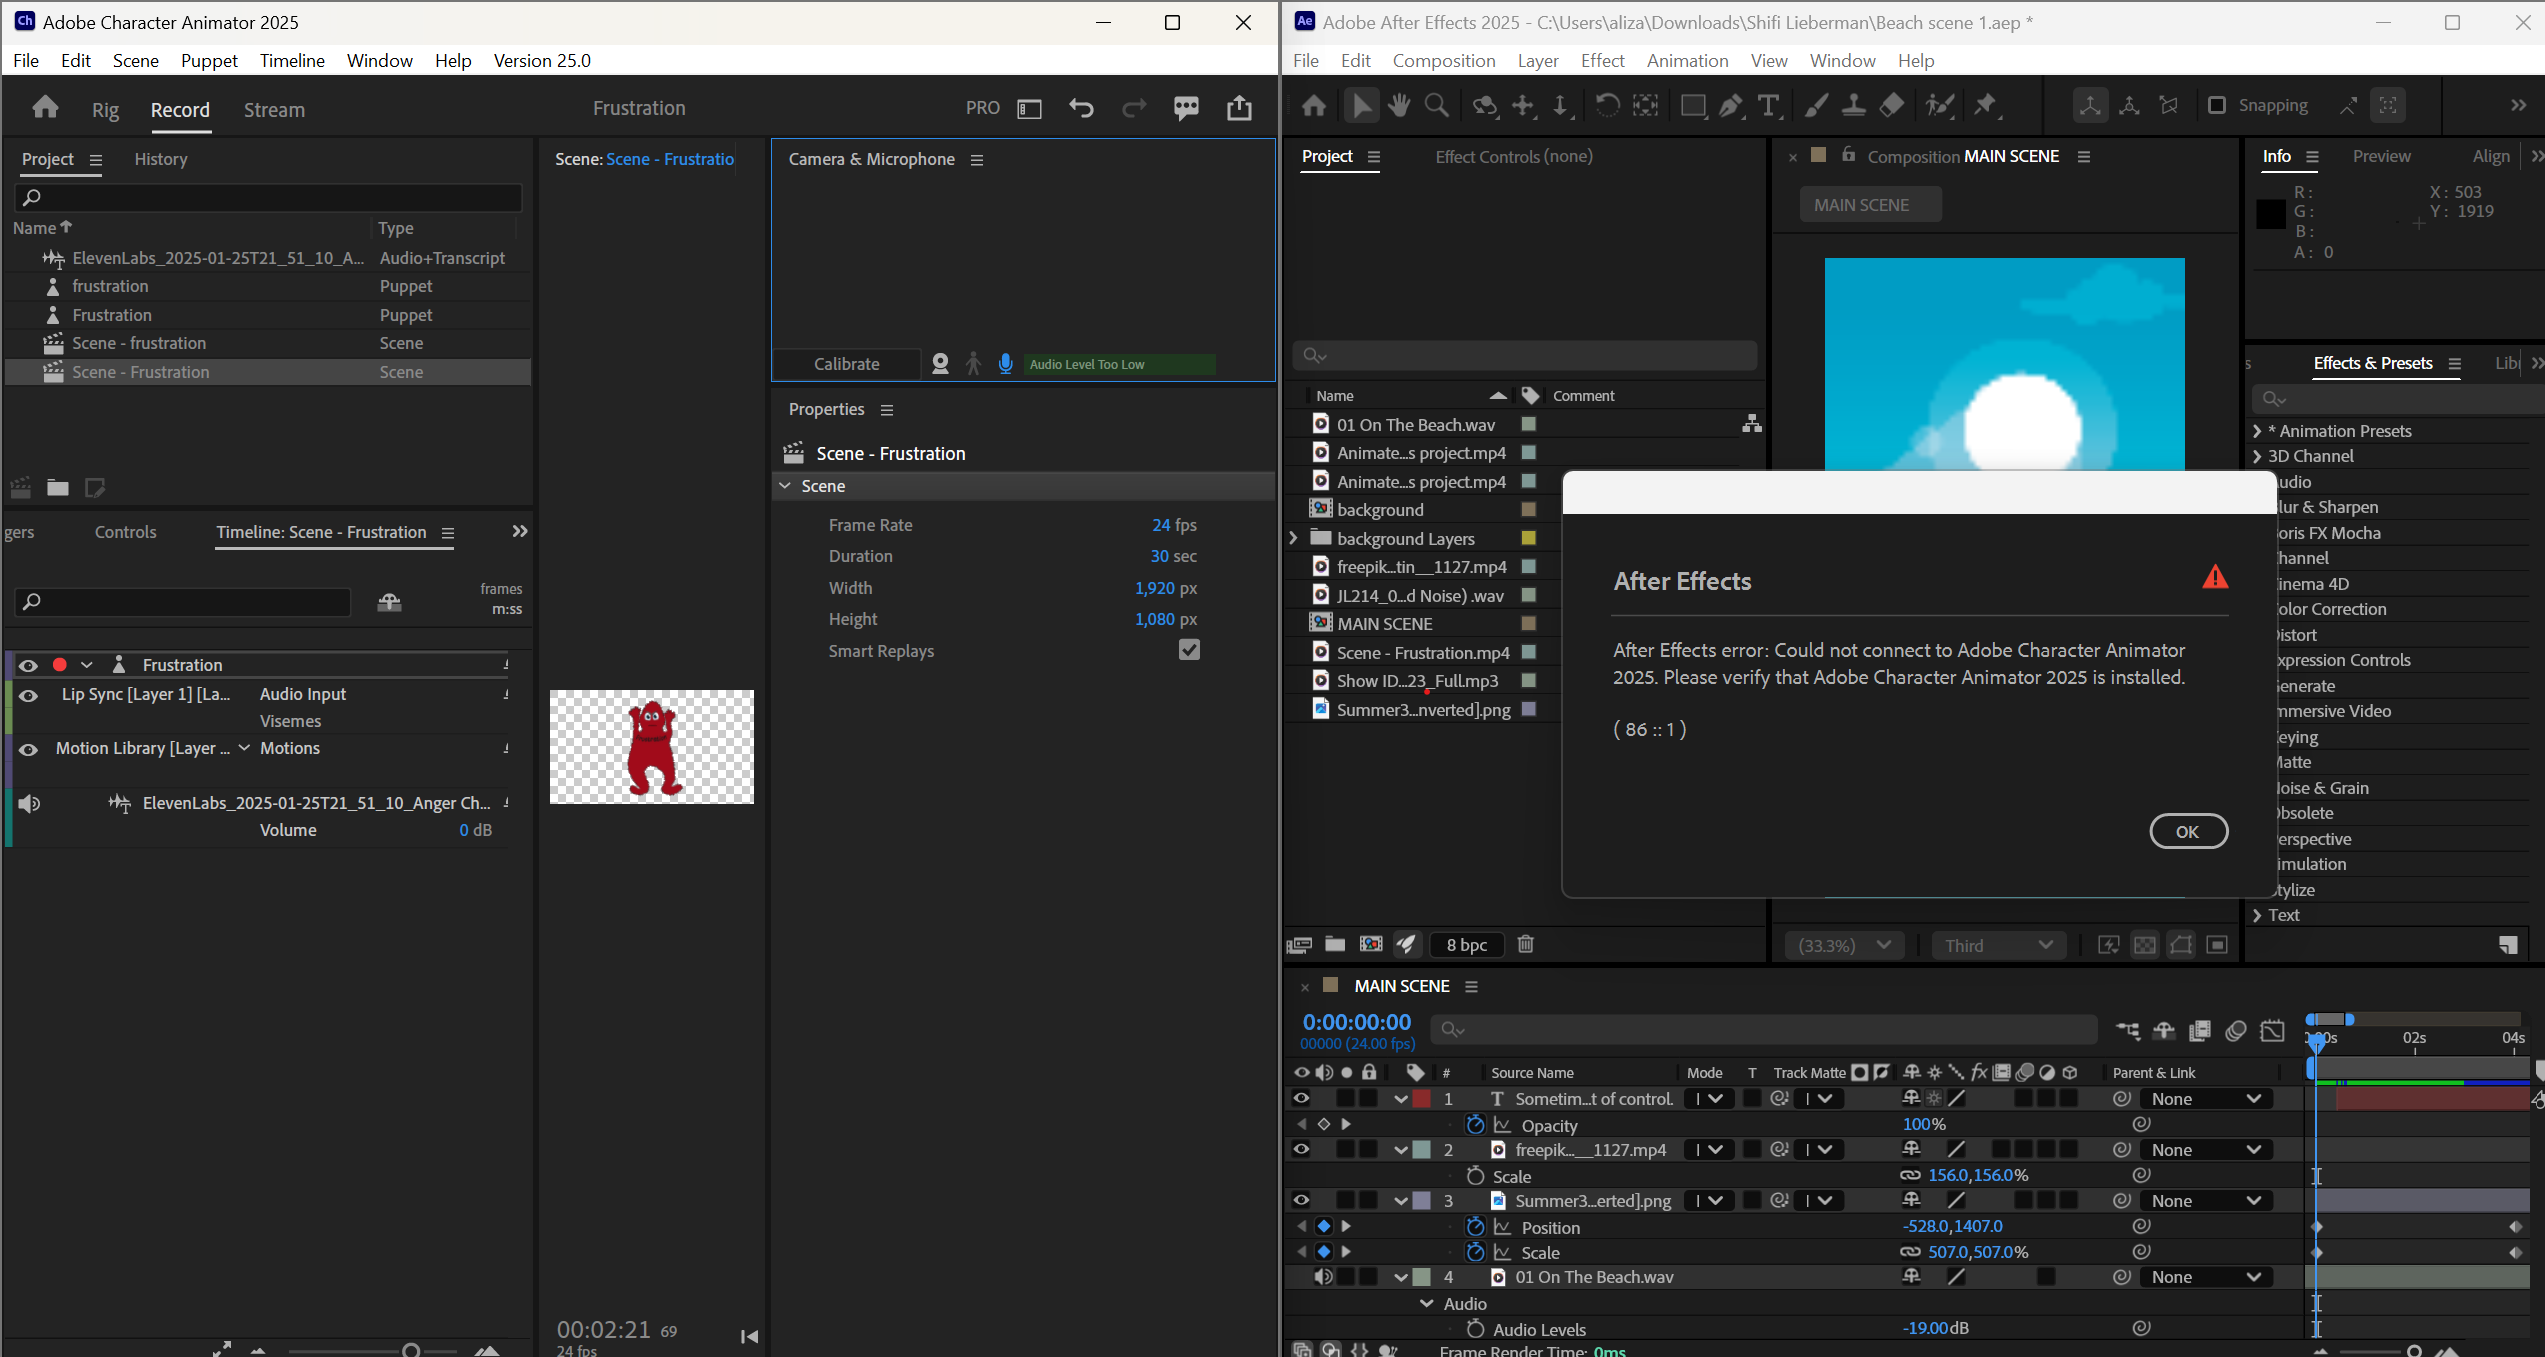
Task: Hide the Motion Library behavior eye
Action: click(28, 749)
